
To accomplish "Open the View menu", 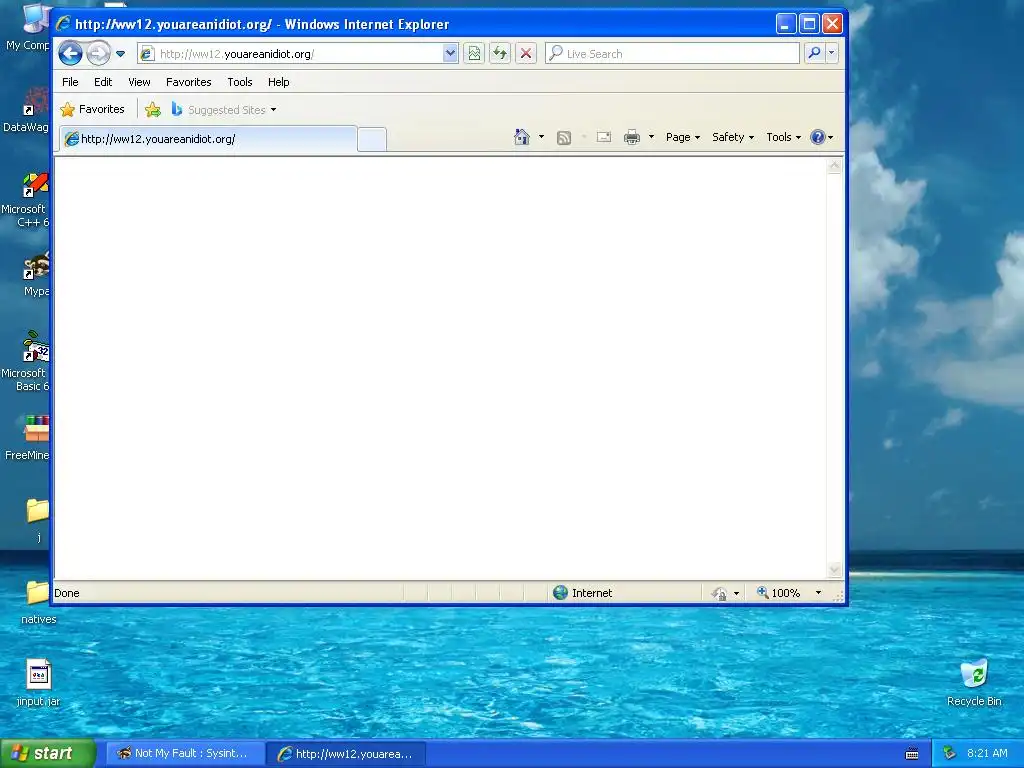I will tap(139, 82).
